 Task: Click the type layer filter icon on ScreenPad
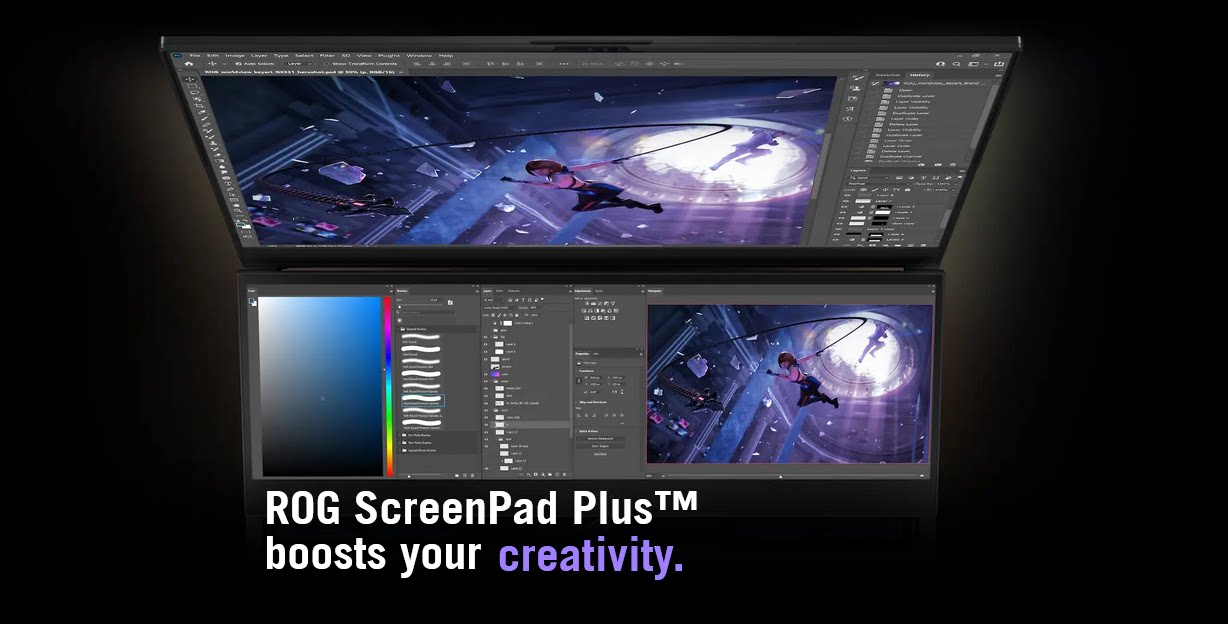pyautogui.click(x=523, y=300)
